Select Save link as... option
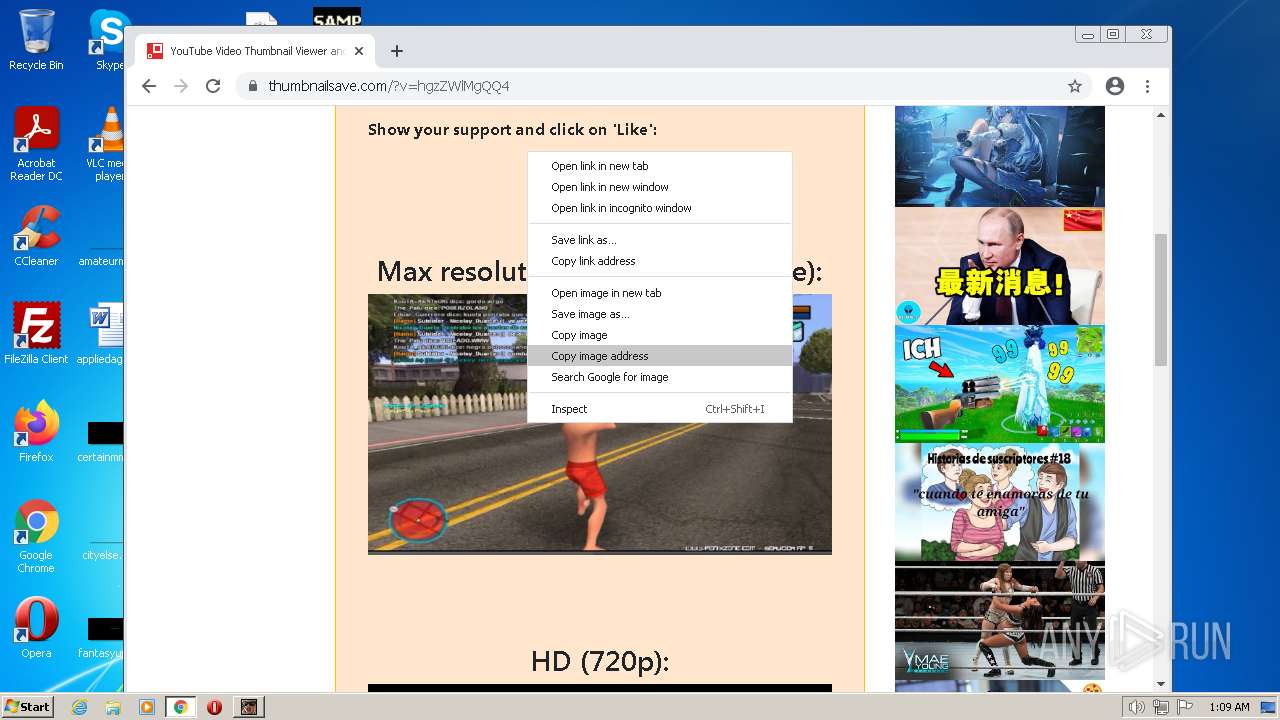This screenshot has width=1280, height=720. point(660,240)
